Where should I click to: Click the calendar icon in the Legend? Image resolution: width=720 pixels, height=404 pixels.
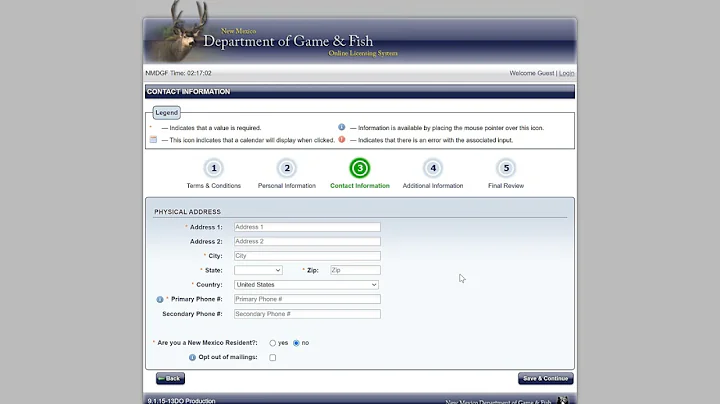(x=153, y=140)
